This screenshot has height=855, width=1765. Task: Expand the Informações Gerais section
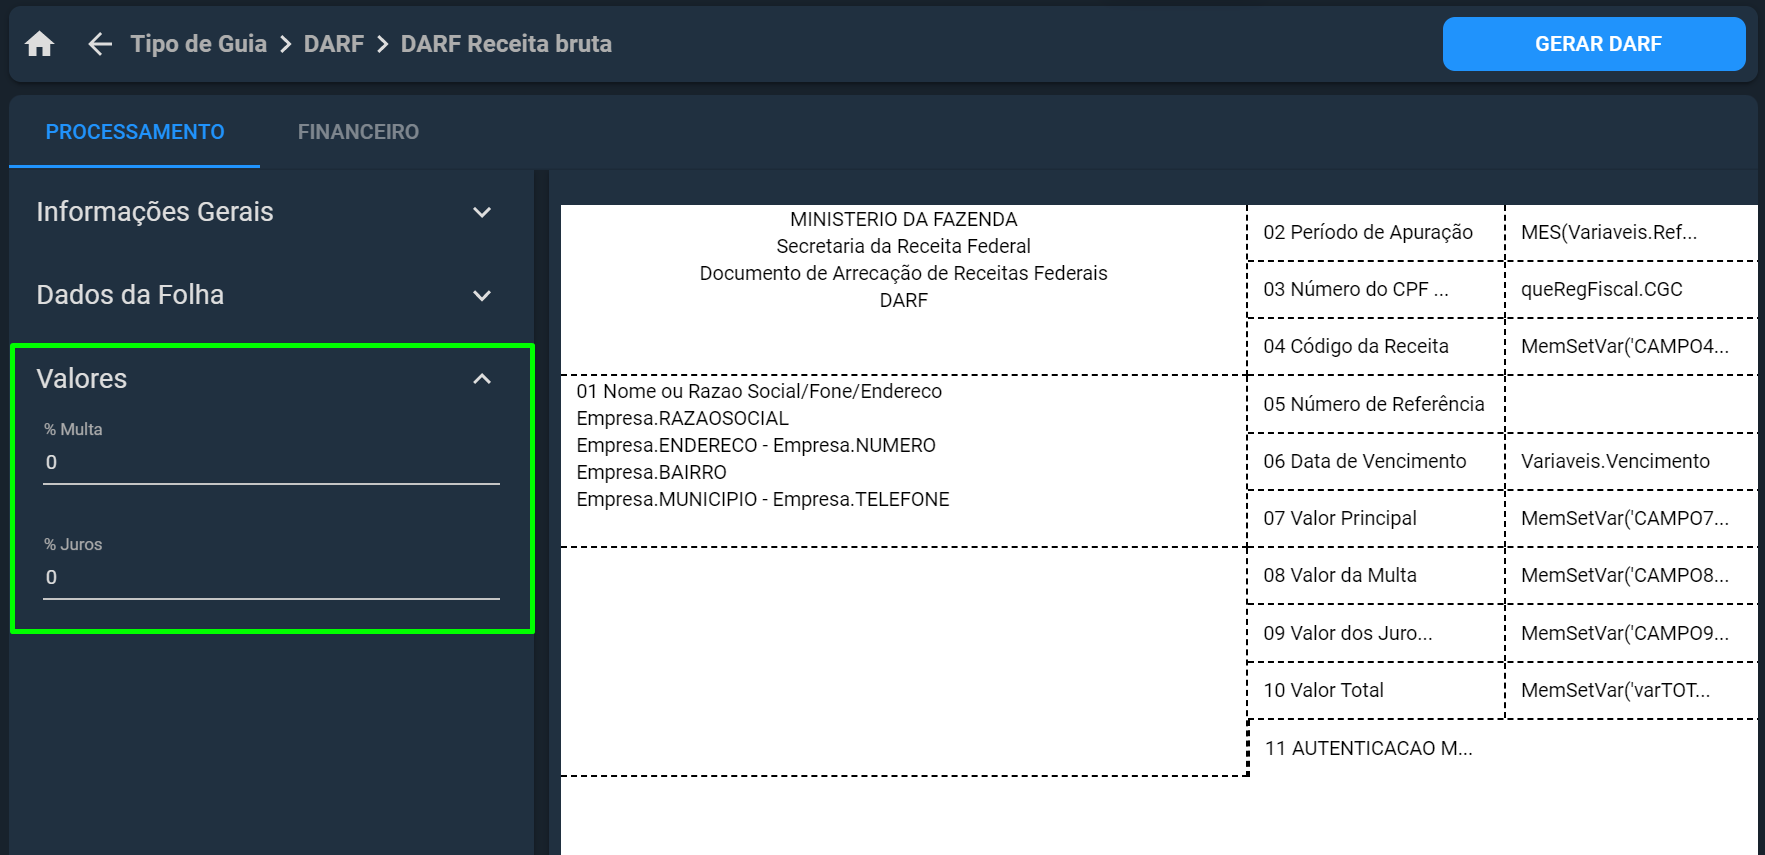click(x=265, y=212)
